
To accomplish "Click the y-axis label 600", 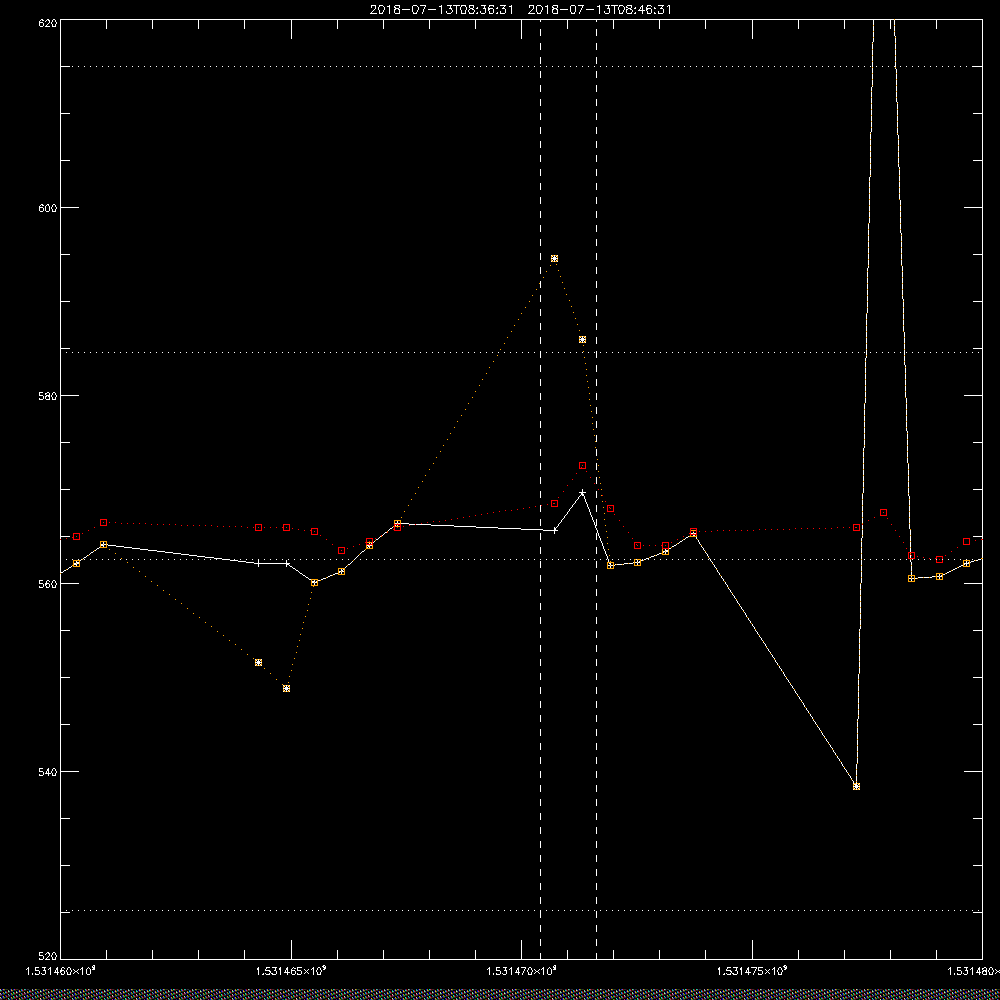I will [x=48, y=208].
